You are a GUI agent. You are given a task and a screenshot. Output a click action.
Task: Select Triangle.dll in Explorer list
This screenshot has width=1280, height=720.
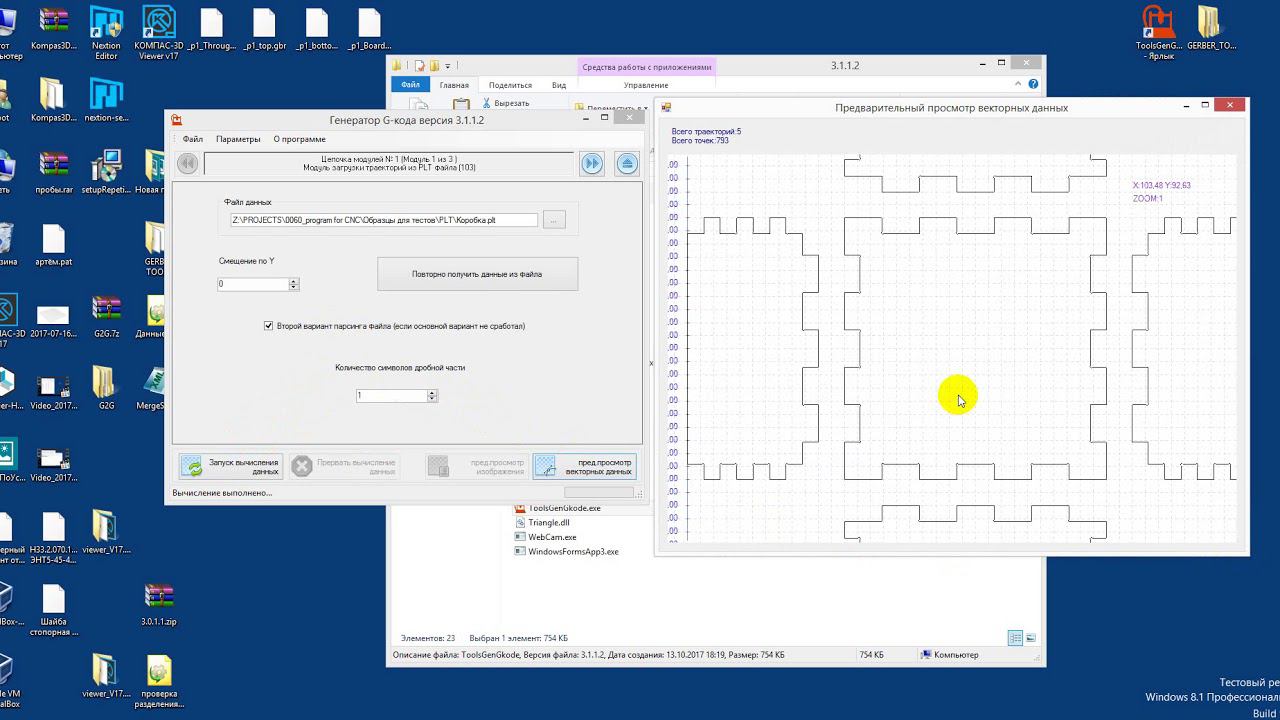coord(542,522)
